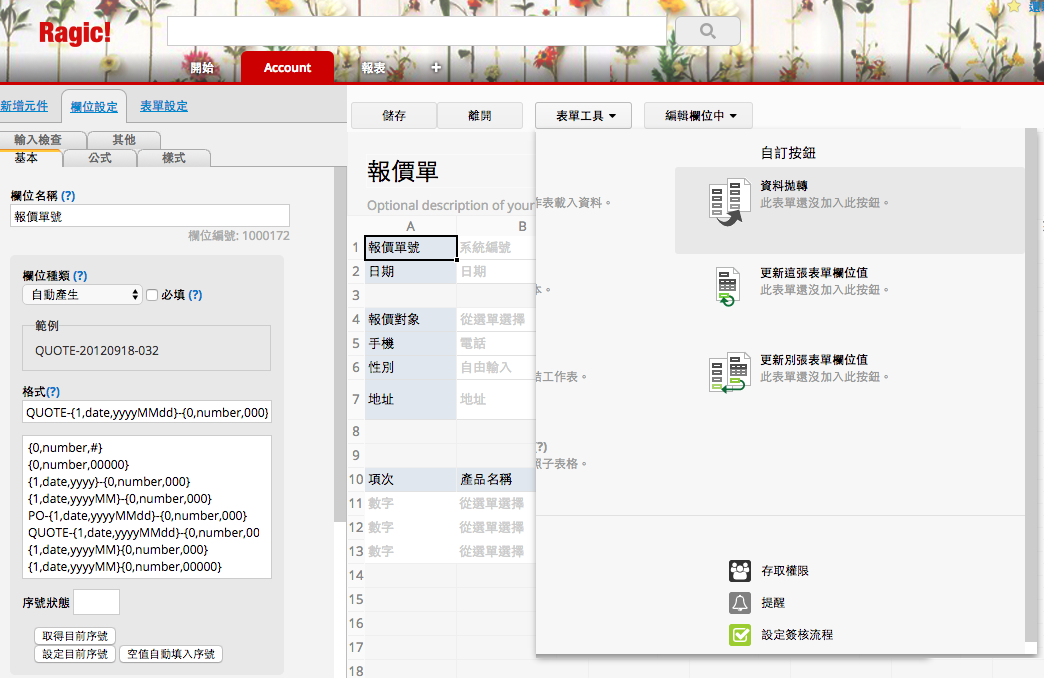
Task: Open the 開始 tab
Action: pos(202,67)
